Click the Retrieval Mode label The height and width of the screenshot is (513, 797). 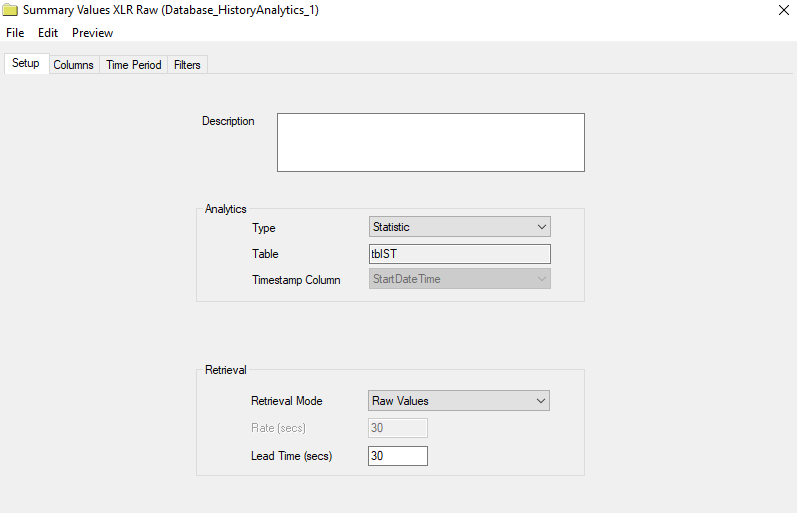287,401
